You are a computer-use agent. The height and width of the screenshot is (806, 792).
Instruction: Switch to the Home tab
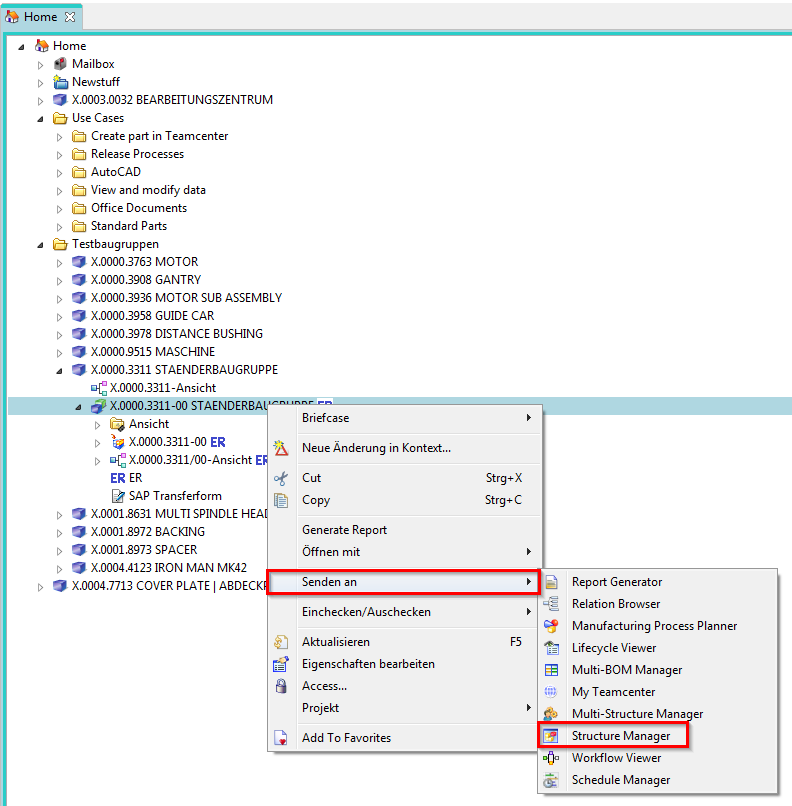click(x=39, y=17)
